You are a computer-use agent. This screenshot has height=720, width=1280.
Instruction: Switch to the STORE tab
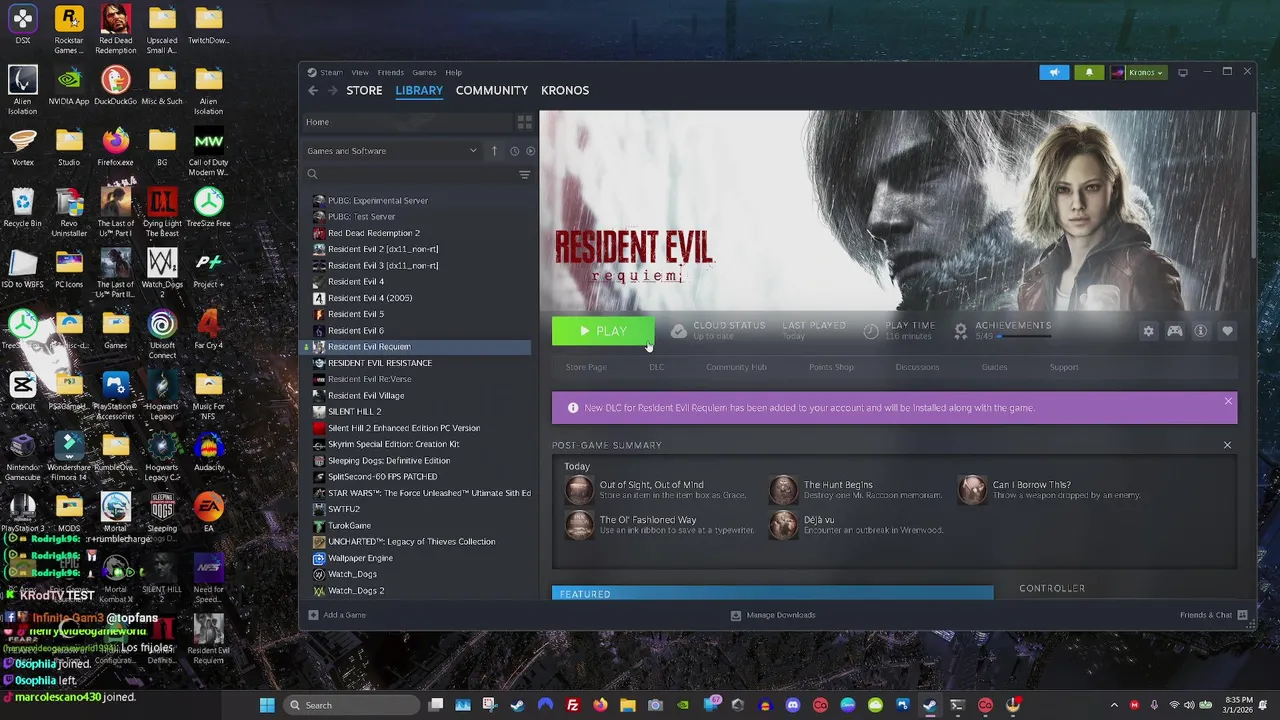pos(364,90)
